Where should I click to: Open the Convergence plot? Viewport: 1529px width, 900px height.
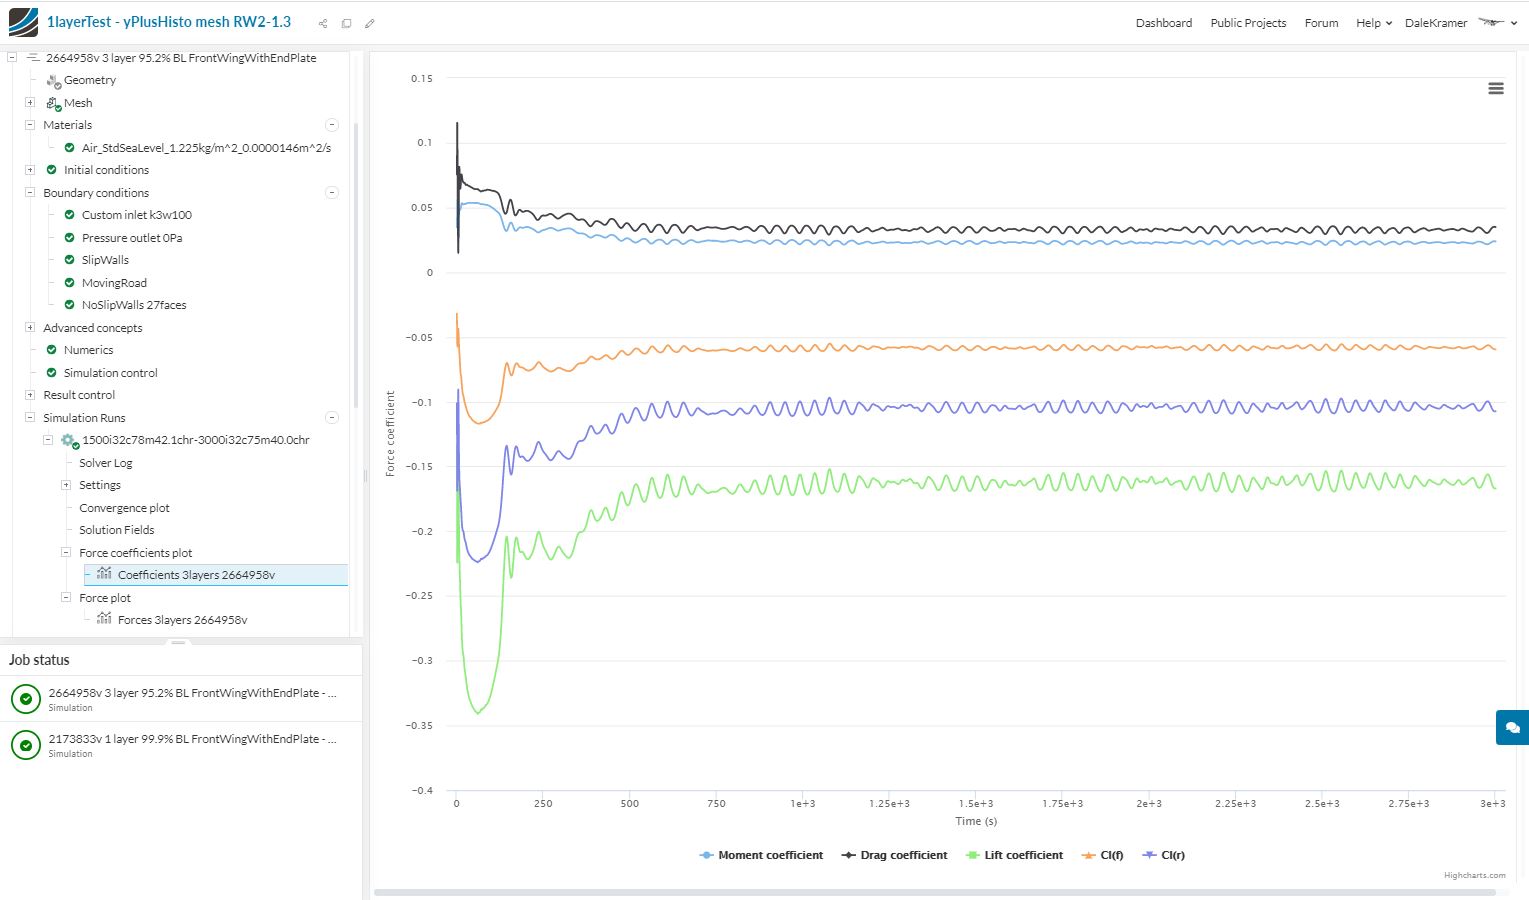[x=124, y=508]
